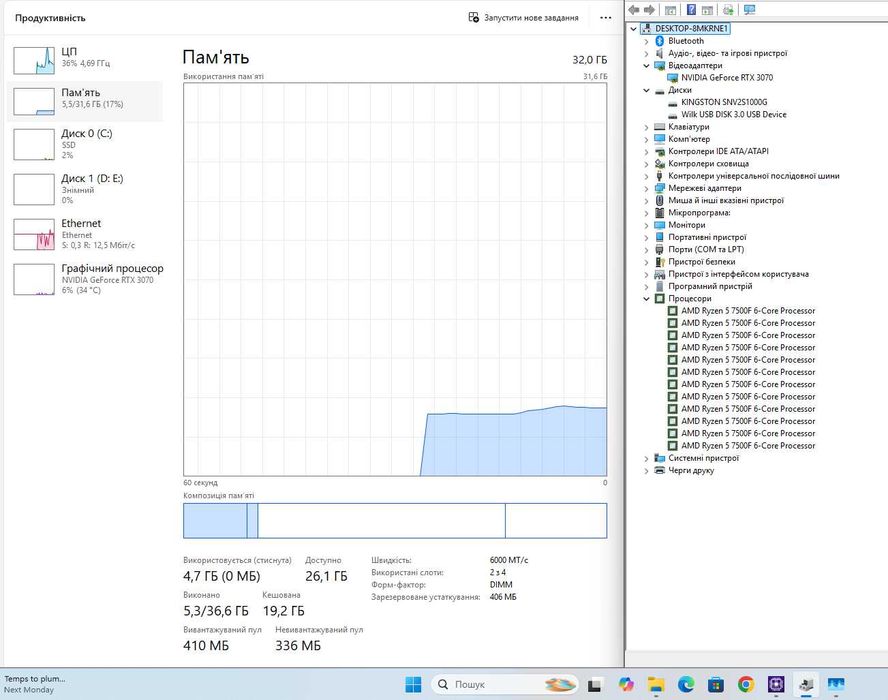Select Wilk USB DISK 3.0 USB Device

click(x=733, y=114)
